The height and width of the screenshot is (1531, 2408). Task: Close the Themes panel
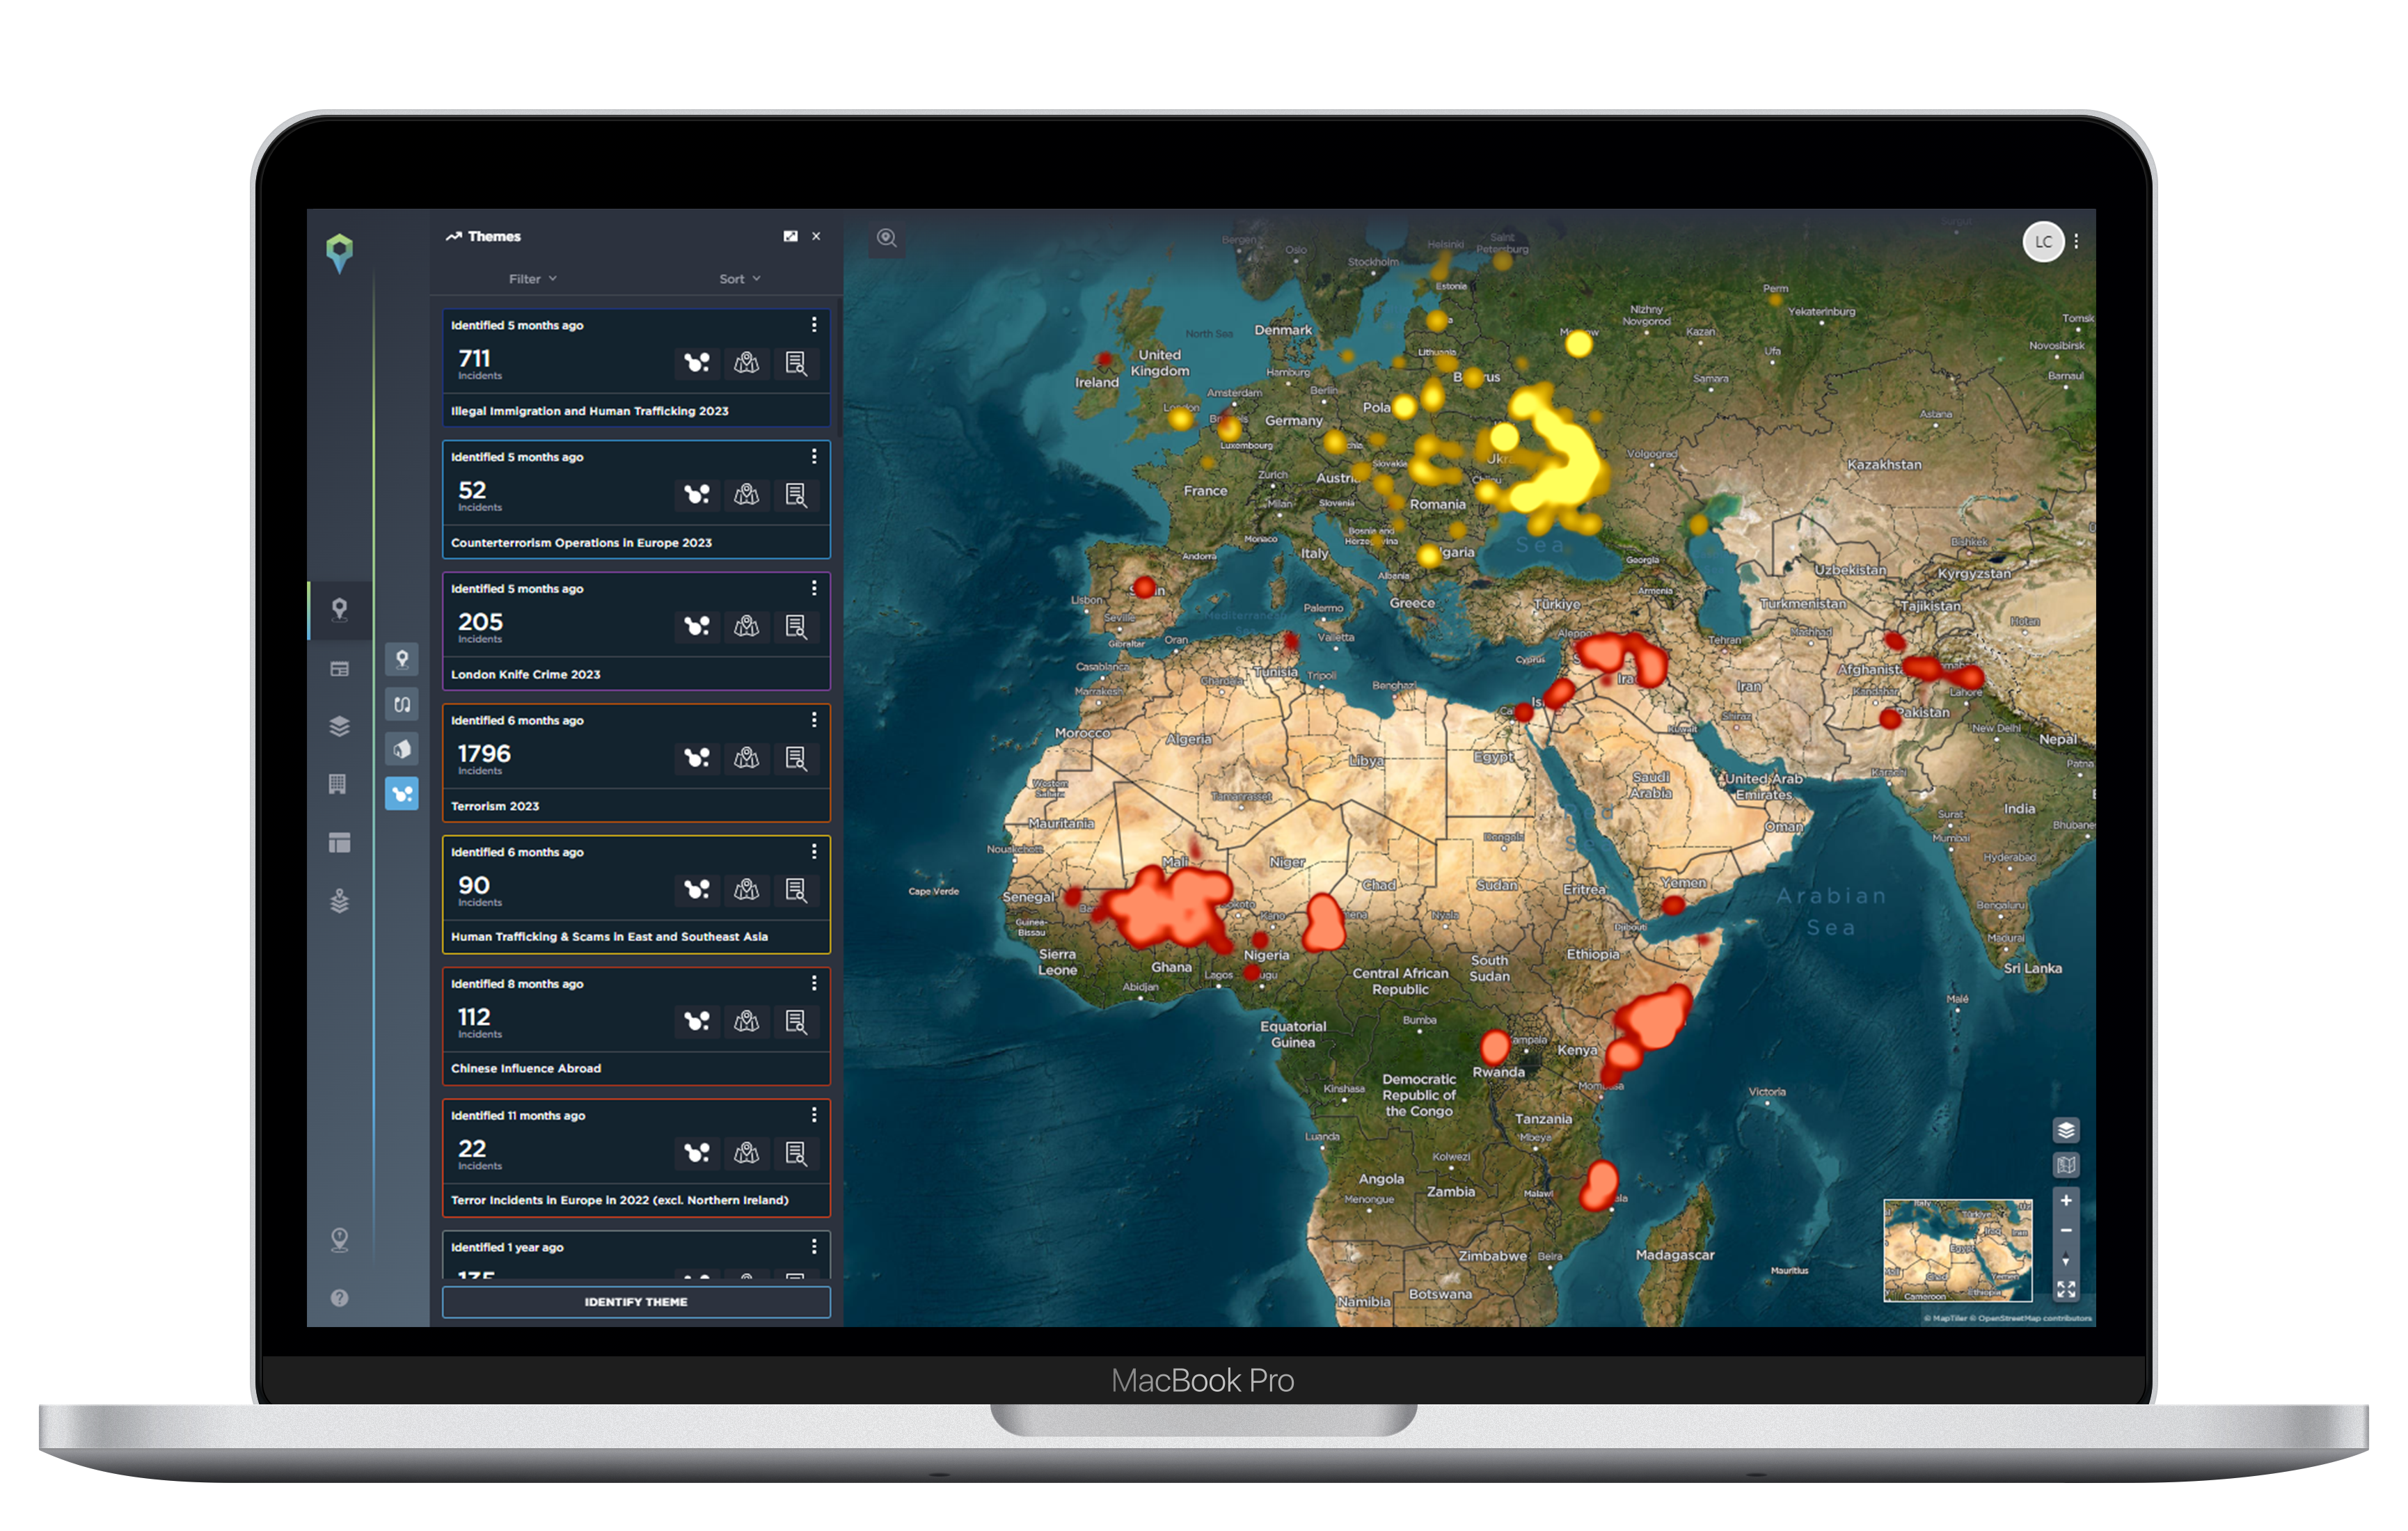coord(817,236)
